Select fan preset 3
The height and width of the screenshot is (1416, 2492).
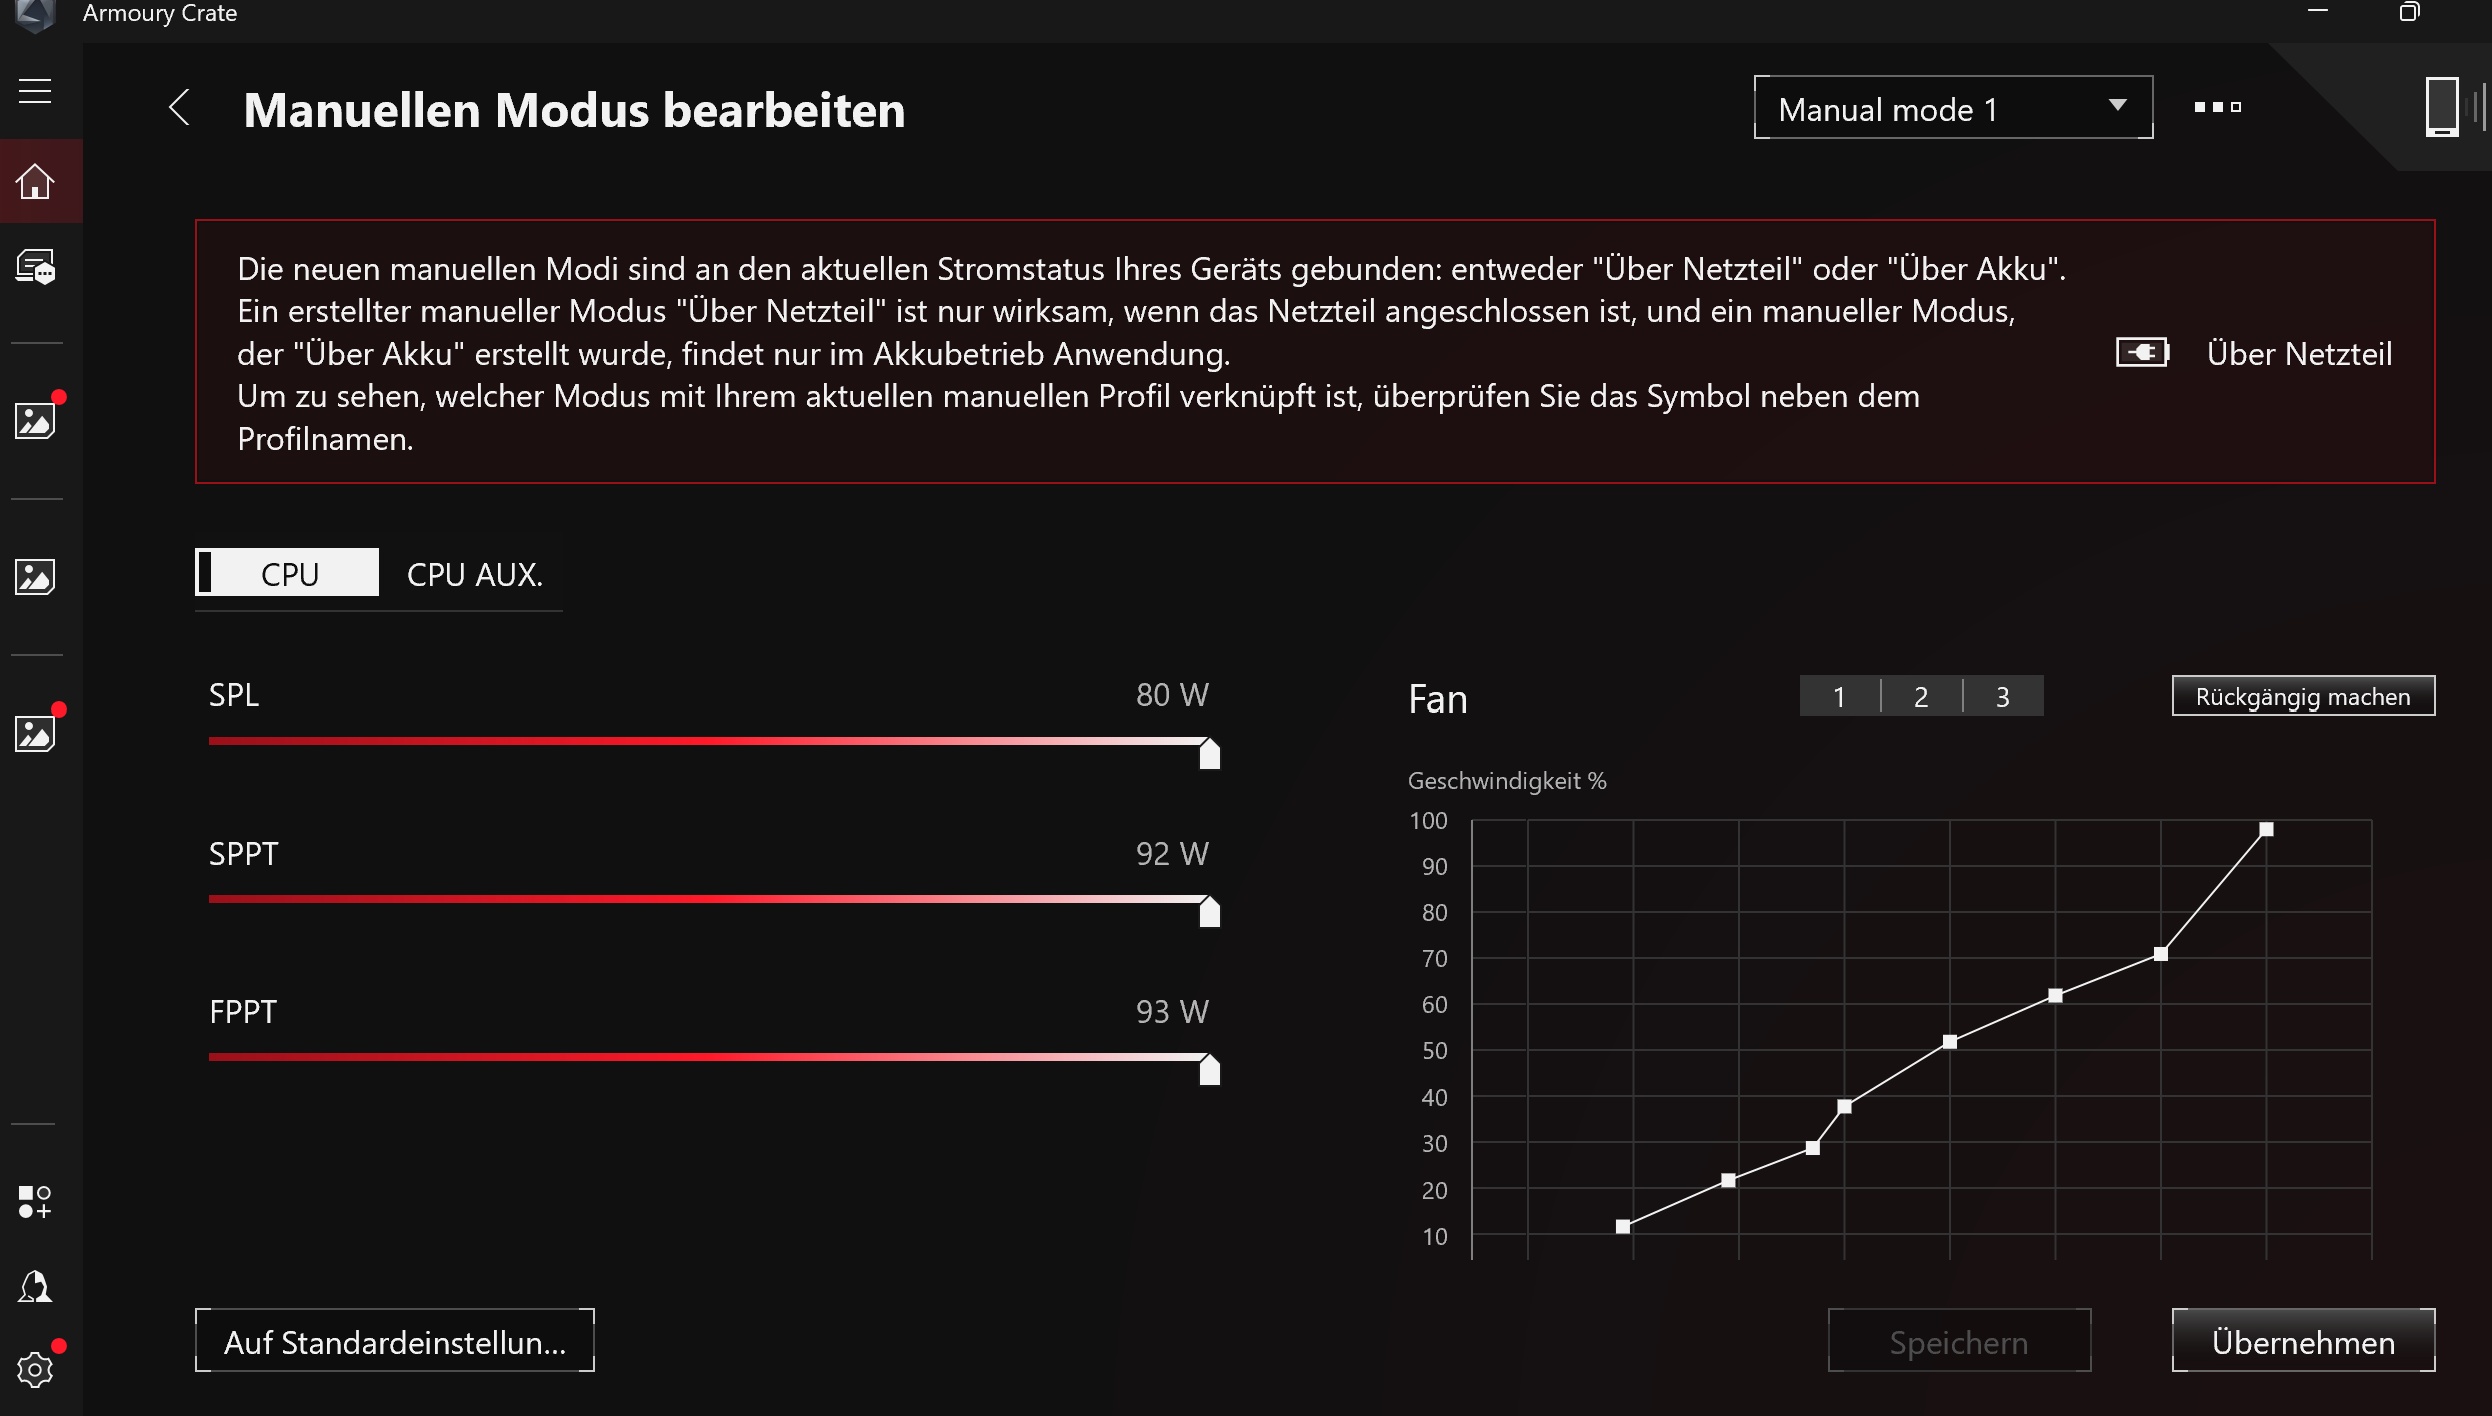point(2003,697)
